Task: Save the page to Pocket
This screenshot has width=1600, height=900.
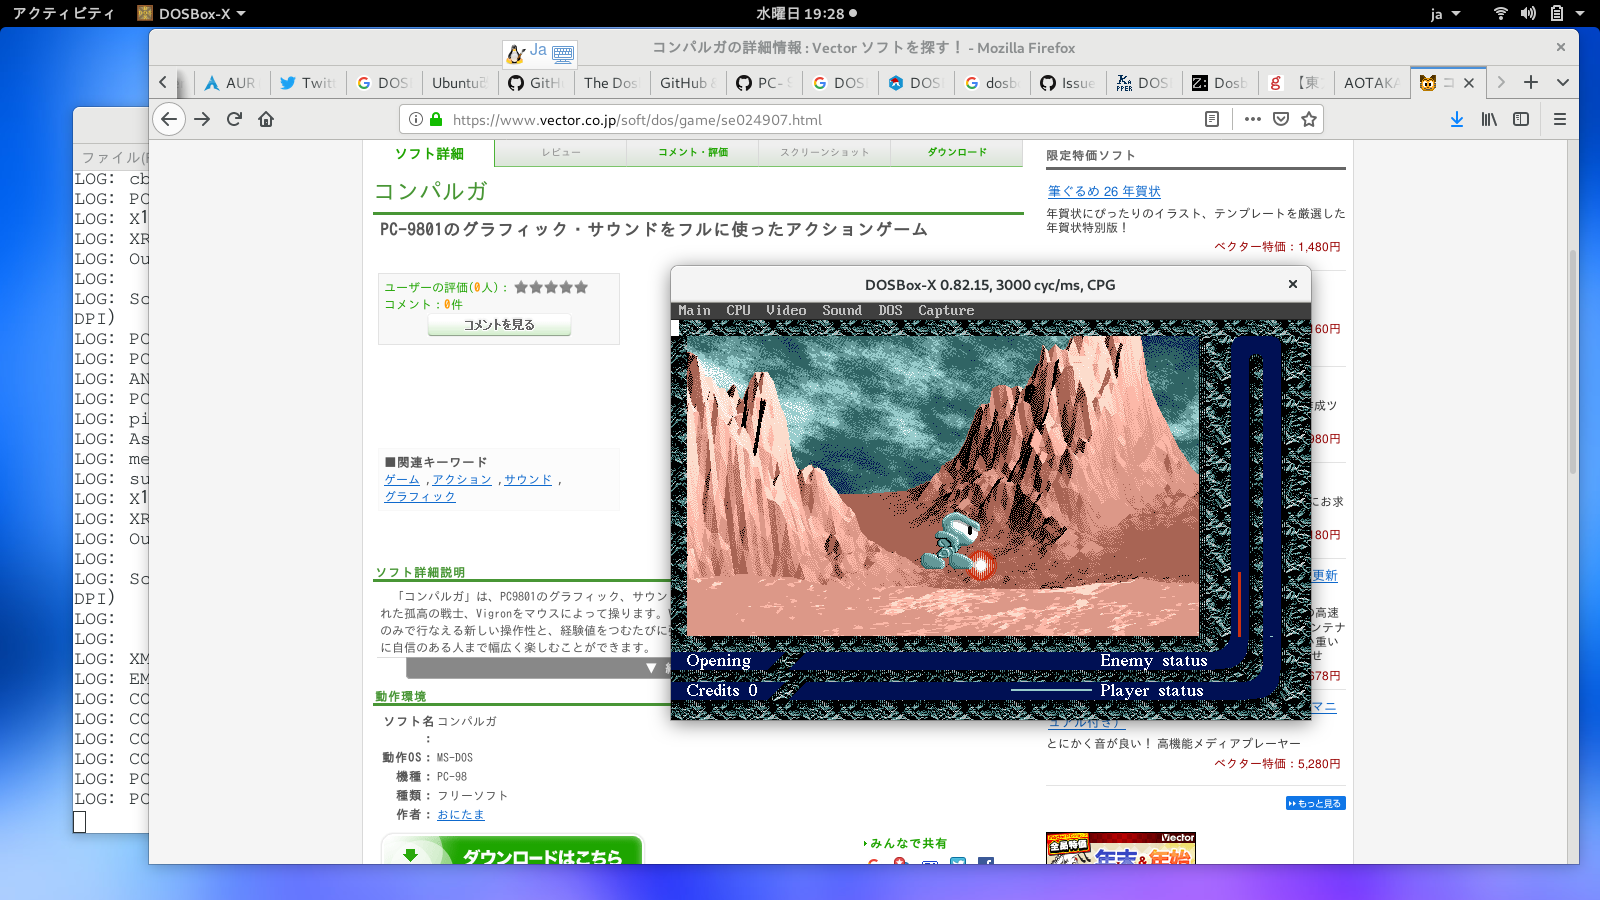Action: click(x=1281, y=119)
